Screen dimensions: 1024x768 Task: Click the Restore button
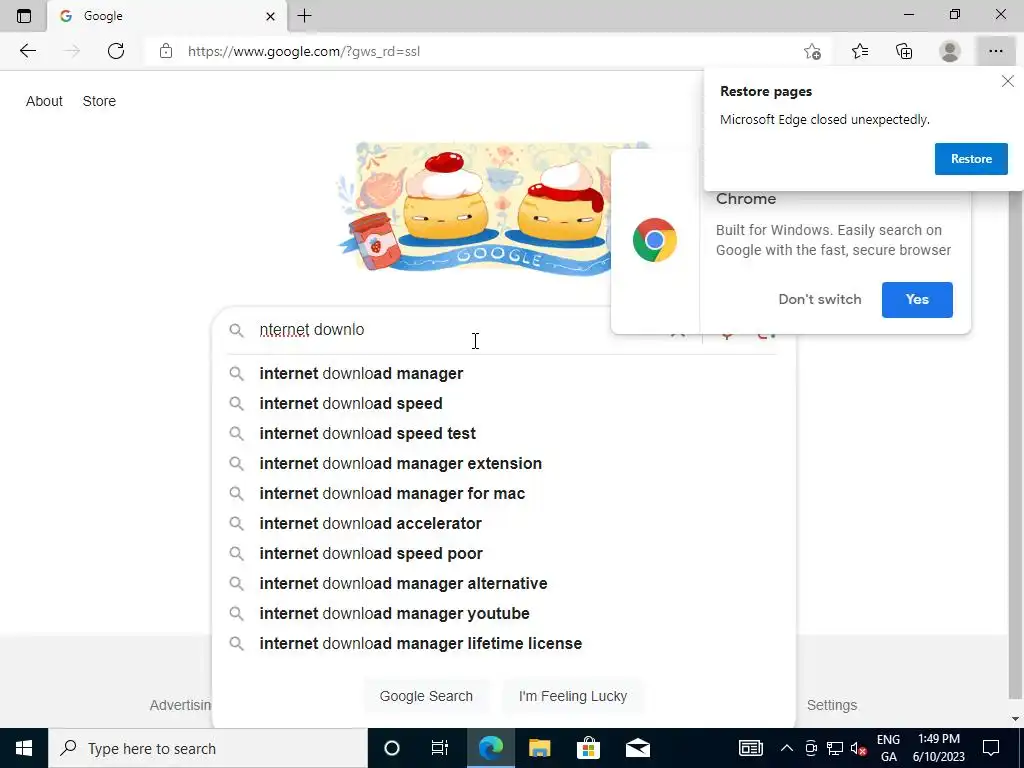click(x=971, y=159)
